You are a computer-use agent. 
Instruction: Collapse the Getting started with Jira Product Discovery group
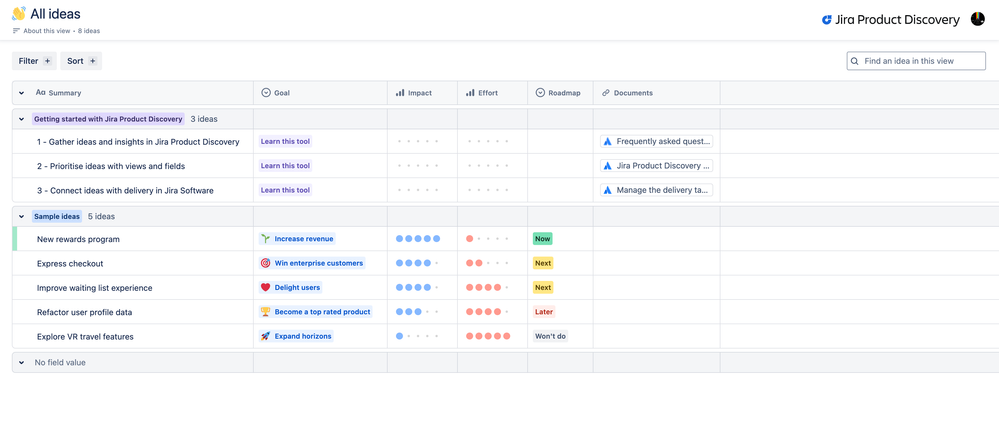coord(21,119)
